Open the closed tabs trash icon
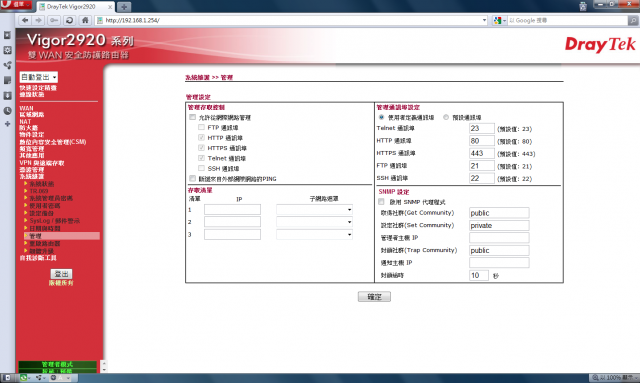Image resolution: width=640 pixels, height=383 pixels. point(583,6)
